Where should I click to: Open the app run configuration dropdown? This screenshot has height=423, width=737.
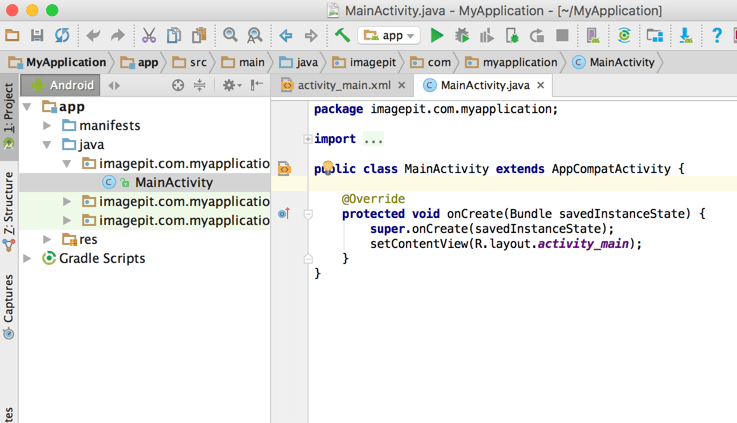click(389, 35)
